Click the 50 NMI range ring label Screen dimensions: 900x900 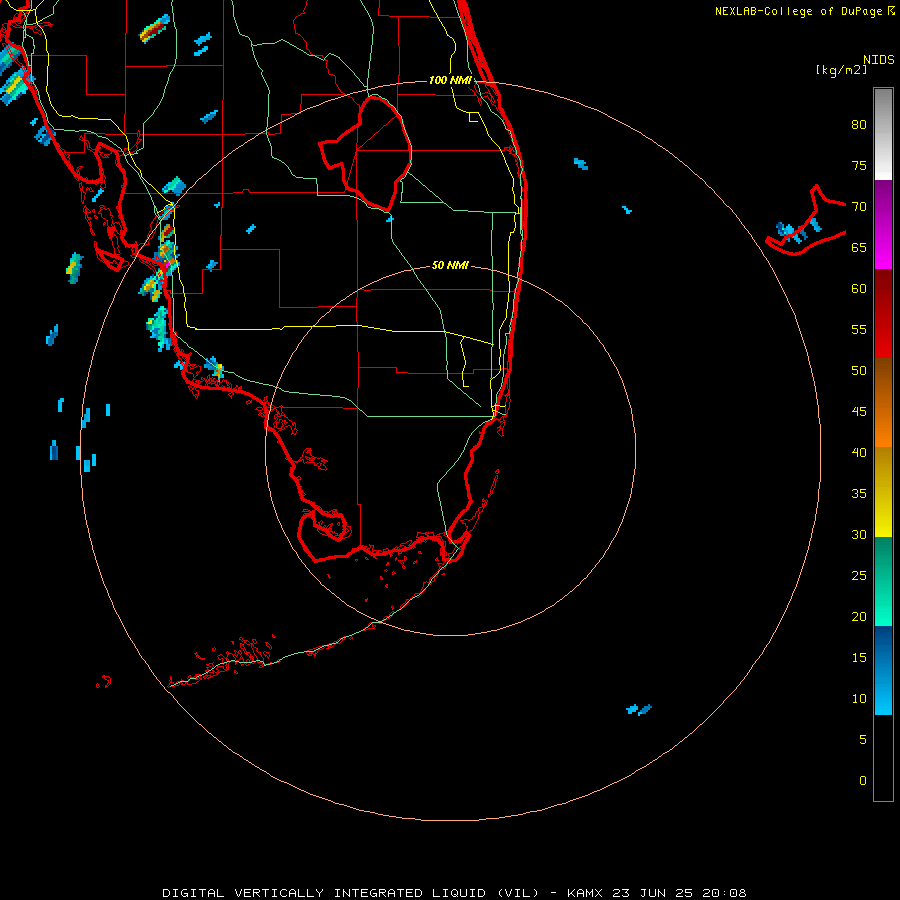point(450,265)
